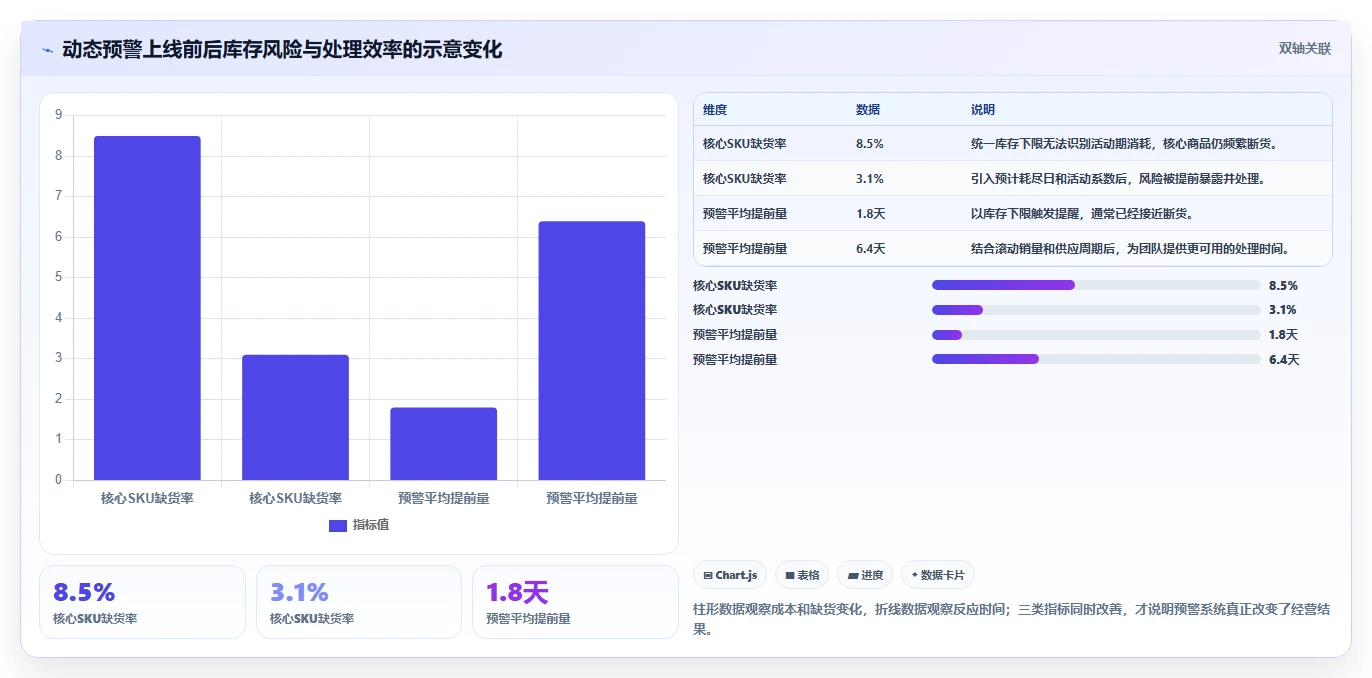Click the 说明 table column header

coord(983,110)
